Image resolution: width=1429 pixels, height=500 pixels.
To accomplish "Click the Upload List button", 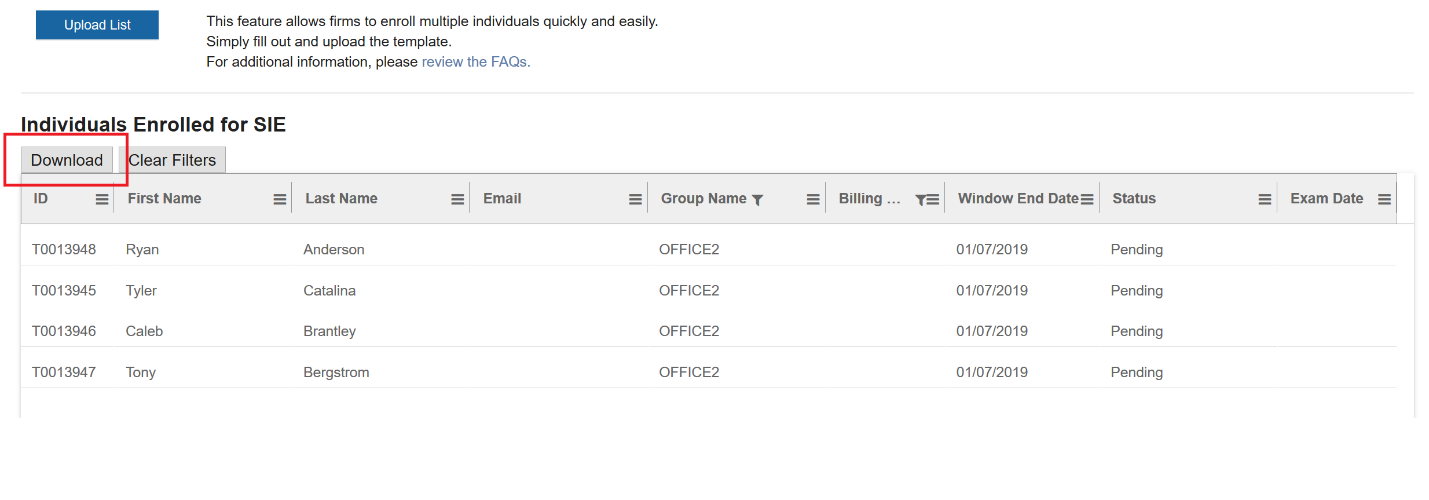I will click(97, 25).
